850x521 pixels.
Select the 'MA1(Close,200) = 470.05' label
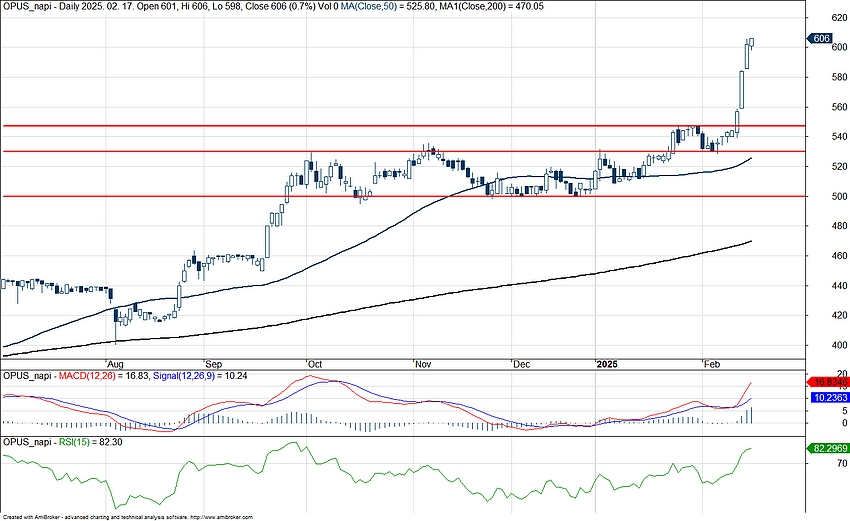click(x=491, y=6)
